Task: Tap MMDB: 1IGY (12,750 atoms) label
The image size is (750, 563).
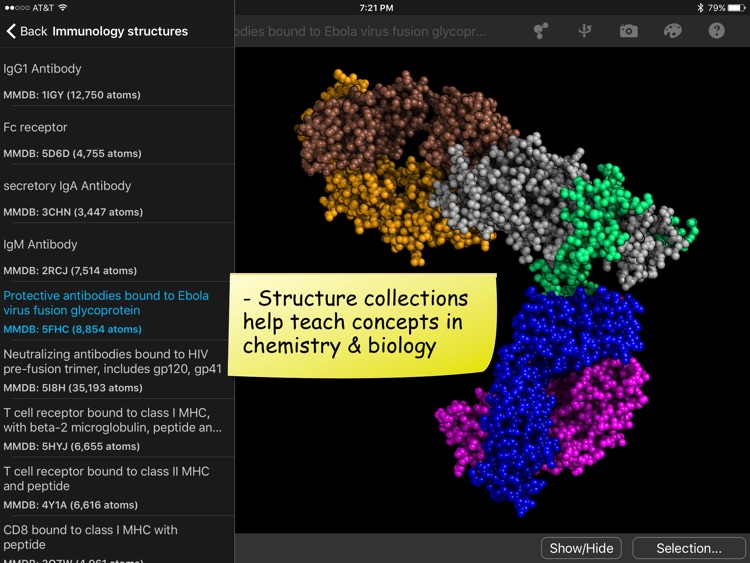Action: (72, 95)
